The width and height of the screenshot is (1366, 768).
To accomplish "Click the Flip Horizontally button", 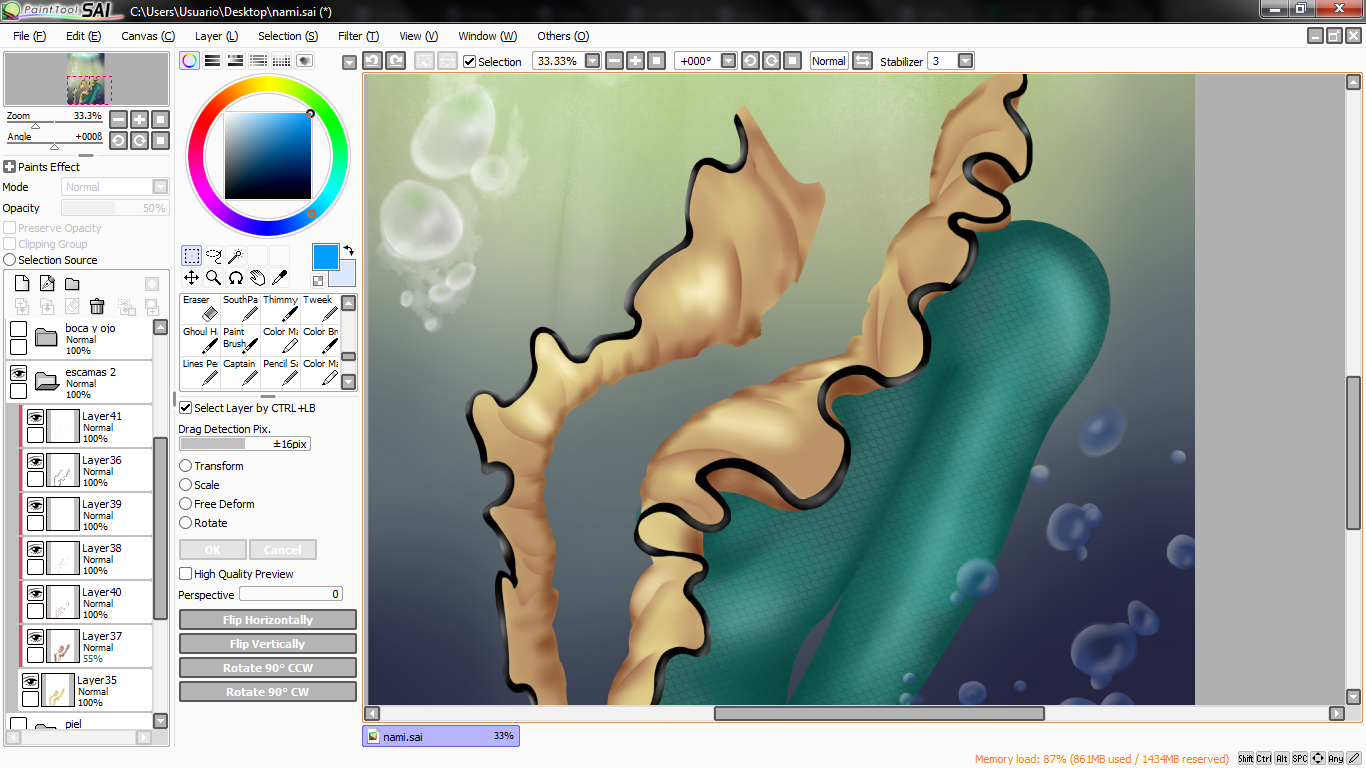I will pos(268,620).
